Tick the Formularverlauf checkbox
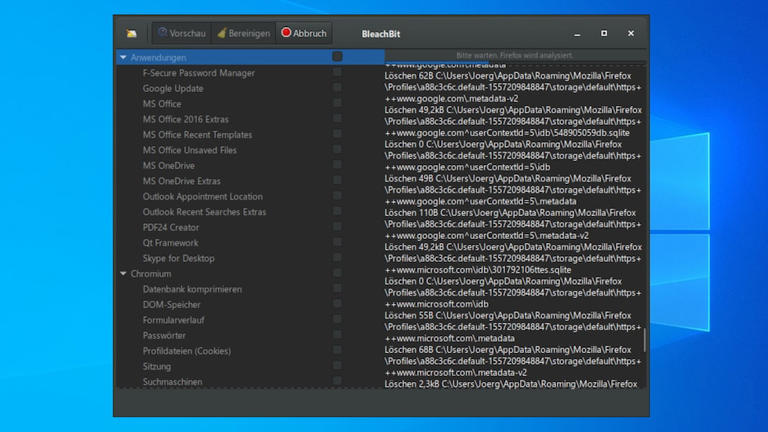This screenshot has height=432, width=768. (x=337, y=319)
